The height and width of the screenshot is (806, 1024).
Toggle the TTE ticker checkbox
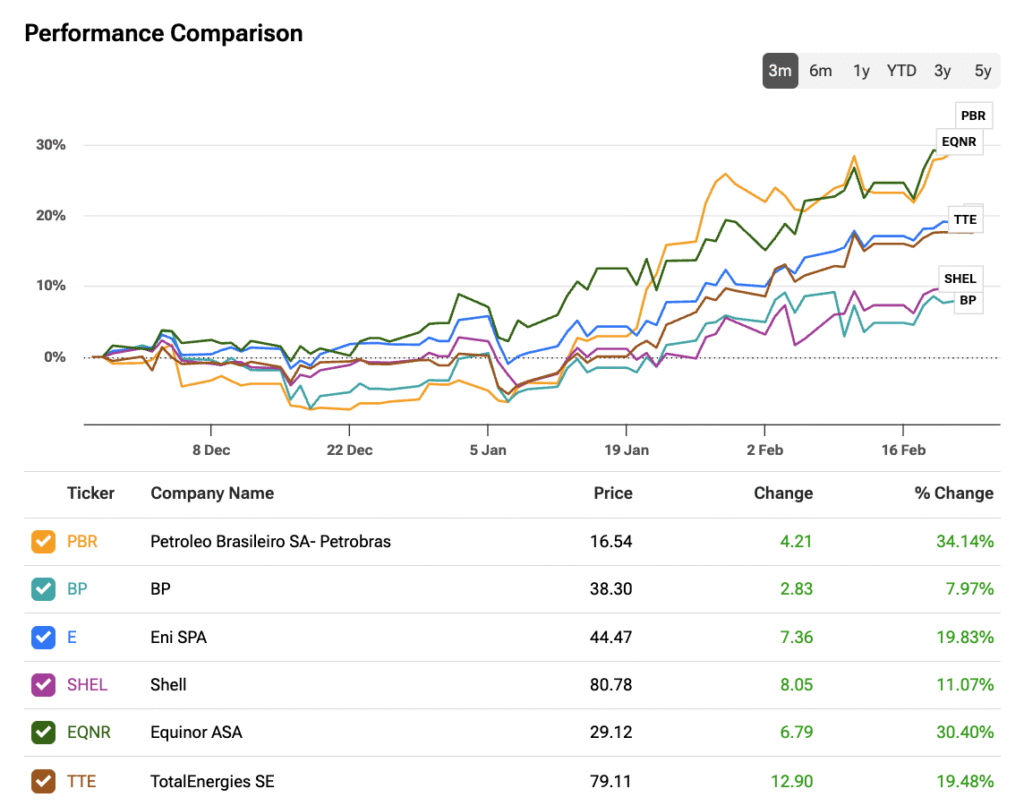43,781
